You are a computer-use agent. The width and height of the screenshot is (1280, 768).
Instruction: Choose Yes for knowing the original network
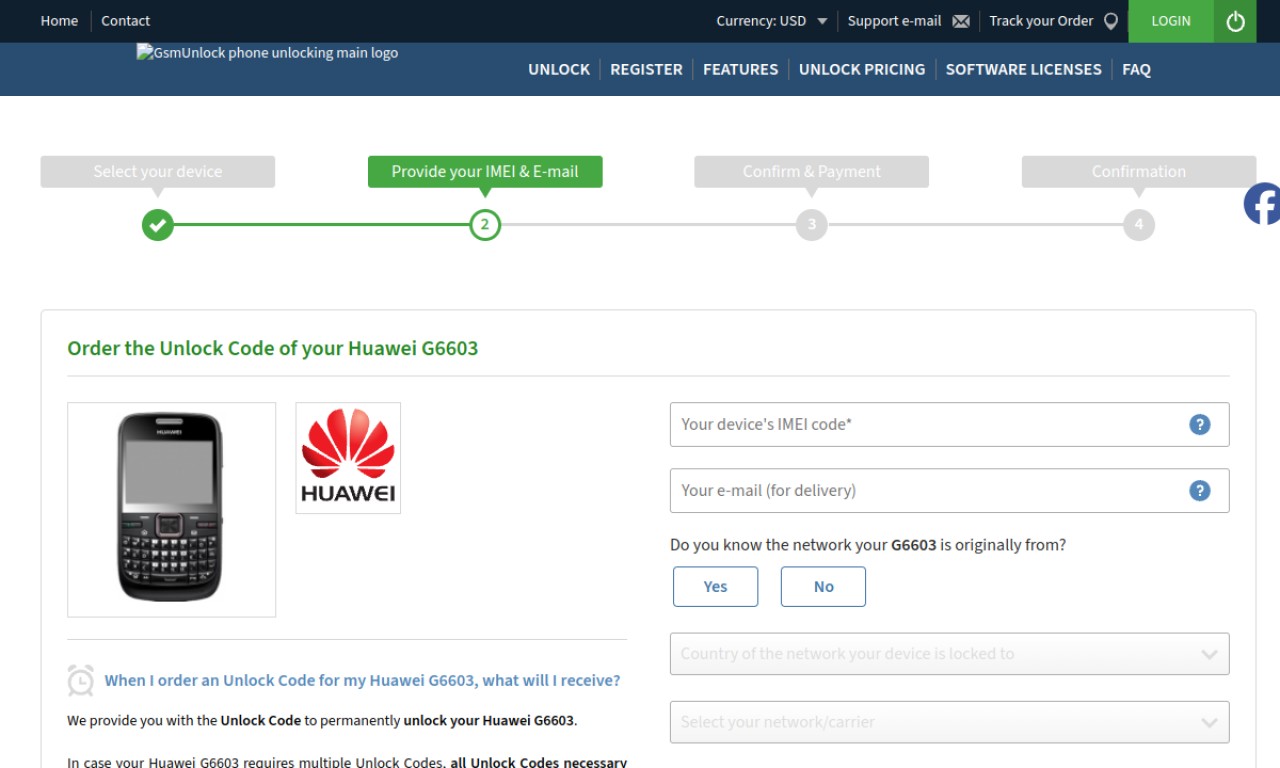[715, 587]
